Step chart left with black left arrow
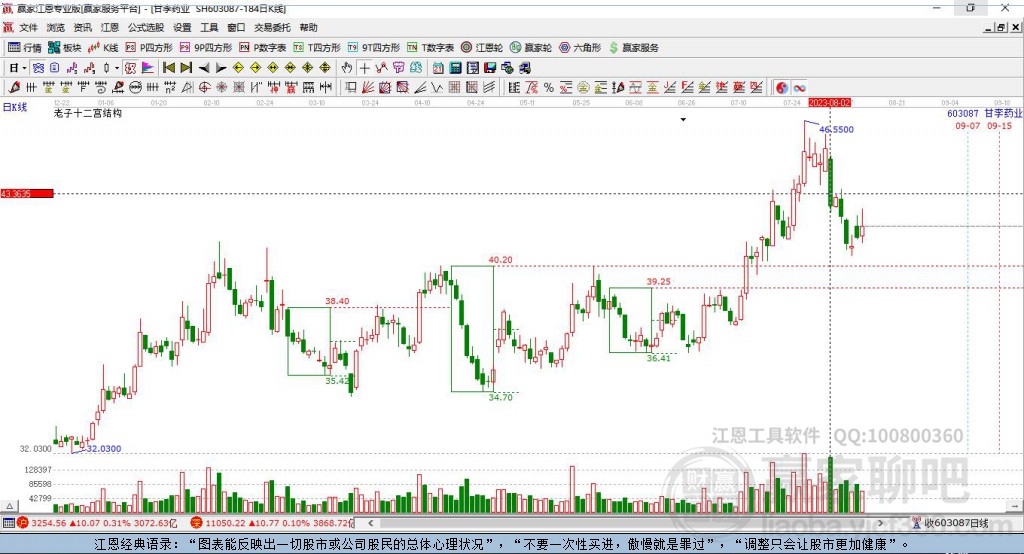 (x=204, y=68)
